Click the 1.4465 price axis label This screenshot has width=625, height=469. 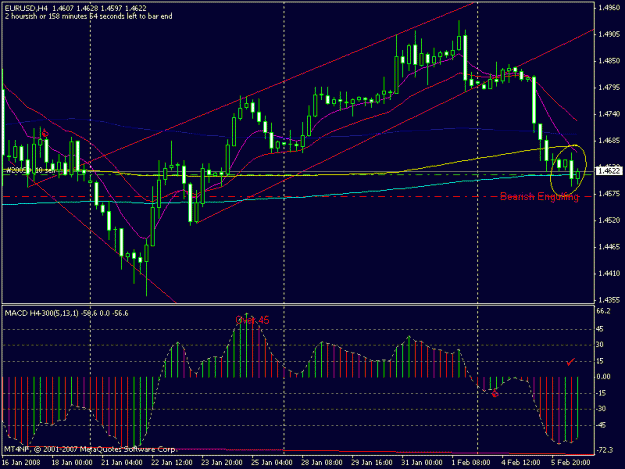[609, 247]
